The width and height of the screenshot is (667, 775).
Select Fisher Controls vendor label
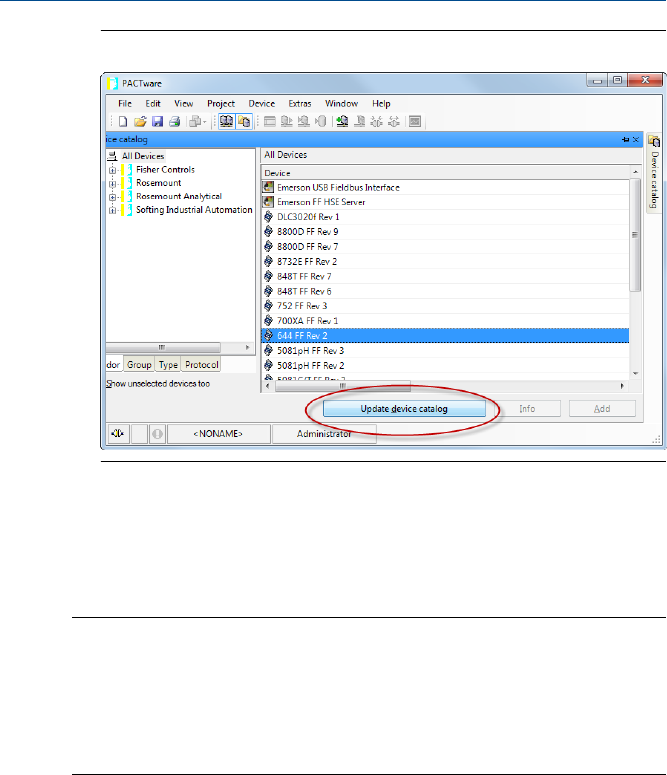[x=166, y=170]
